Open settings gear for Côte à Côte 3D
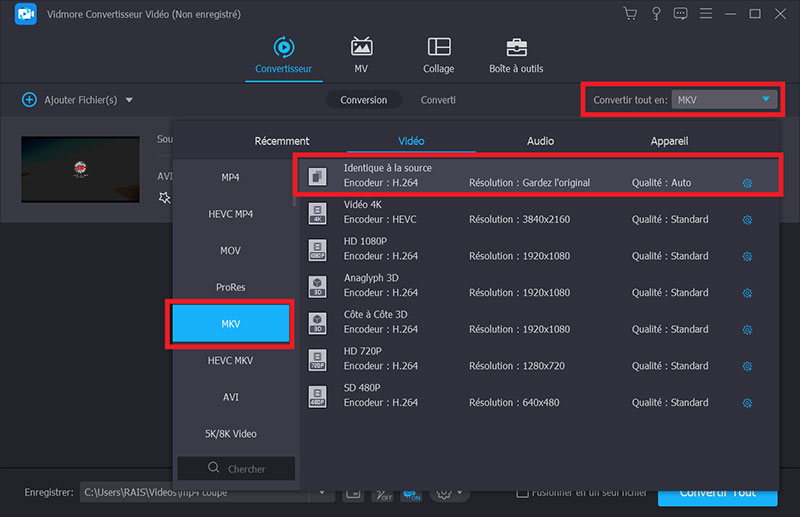Viewport: 800px width, 517px height. (x=747, y=330)
